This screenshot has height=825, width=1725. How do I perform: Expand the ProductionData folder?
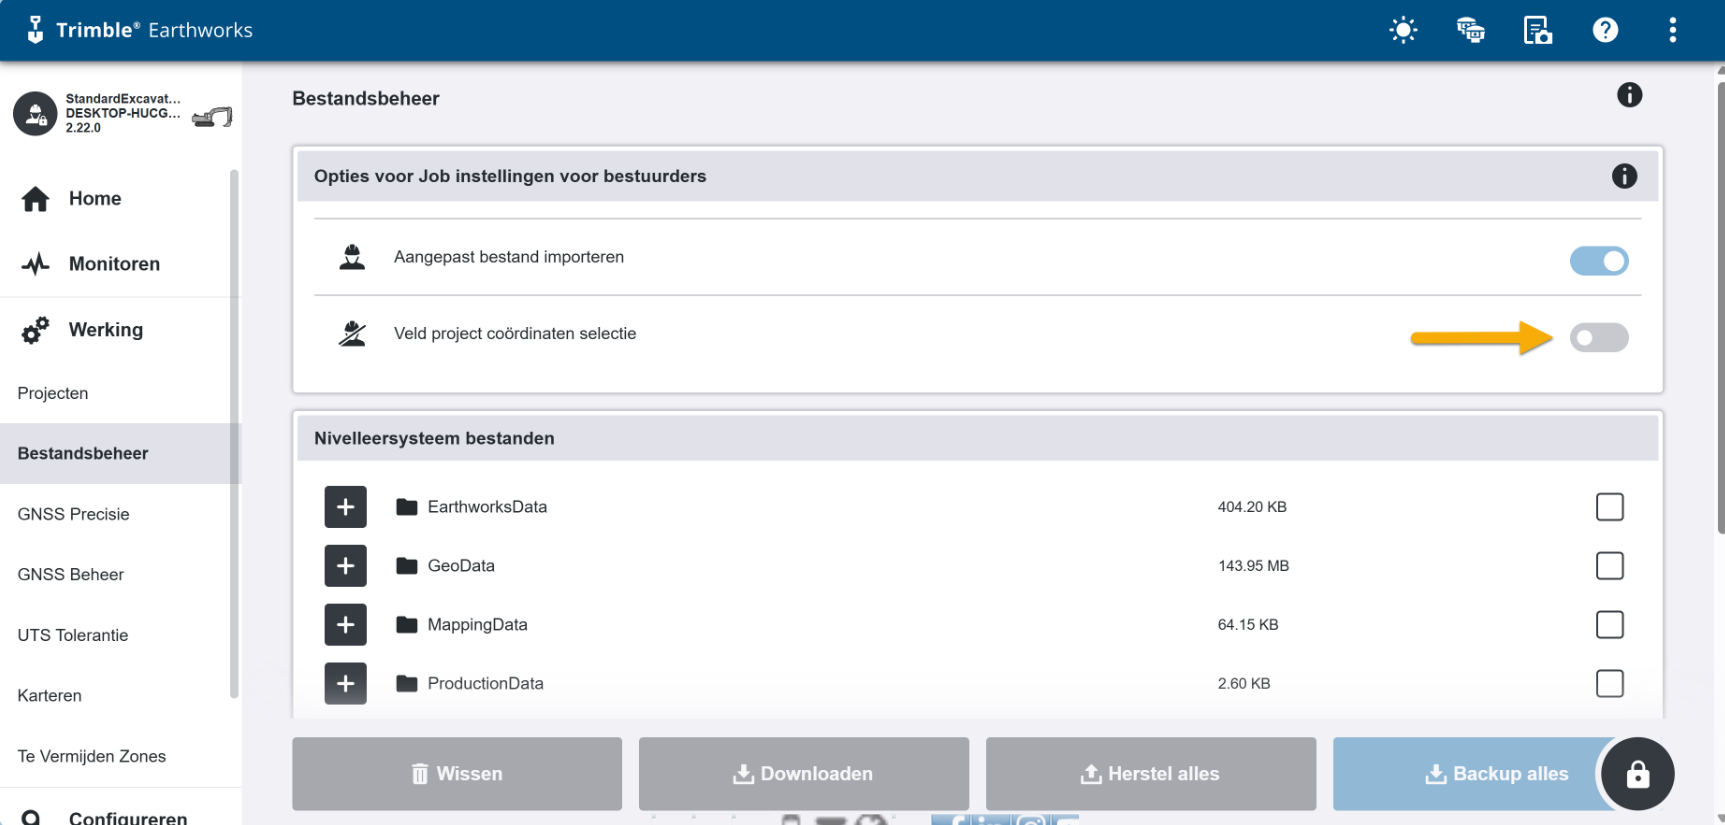(345, 684)
